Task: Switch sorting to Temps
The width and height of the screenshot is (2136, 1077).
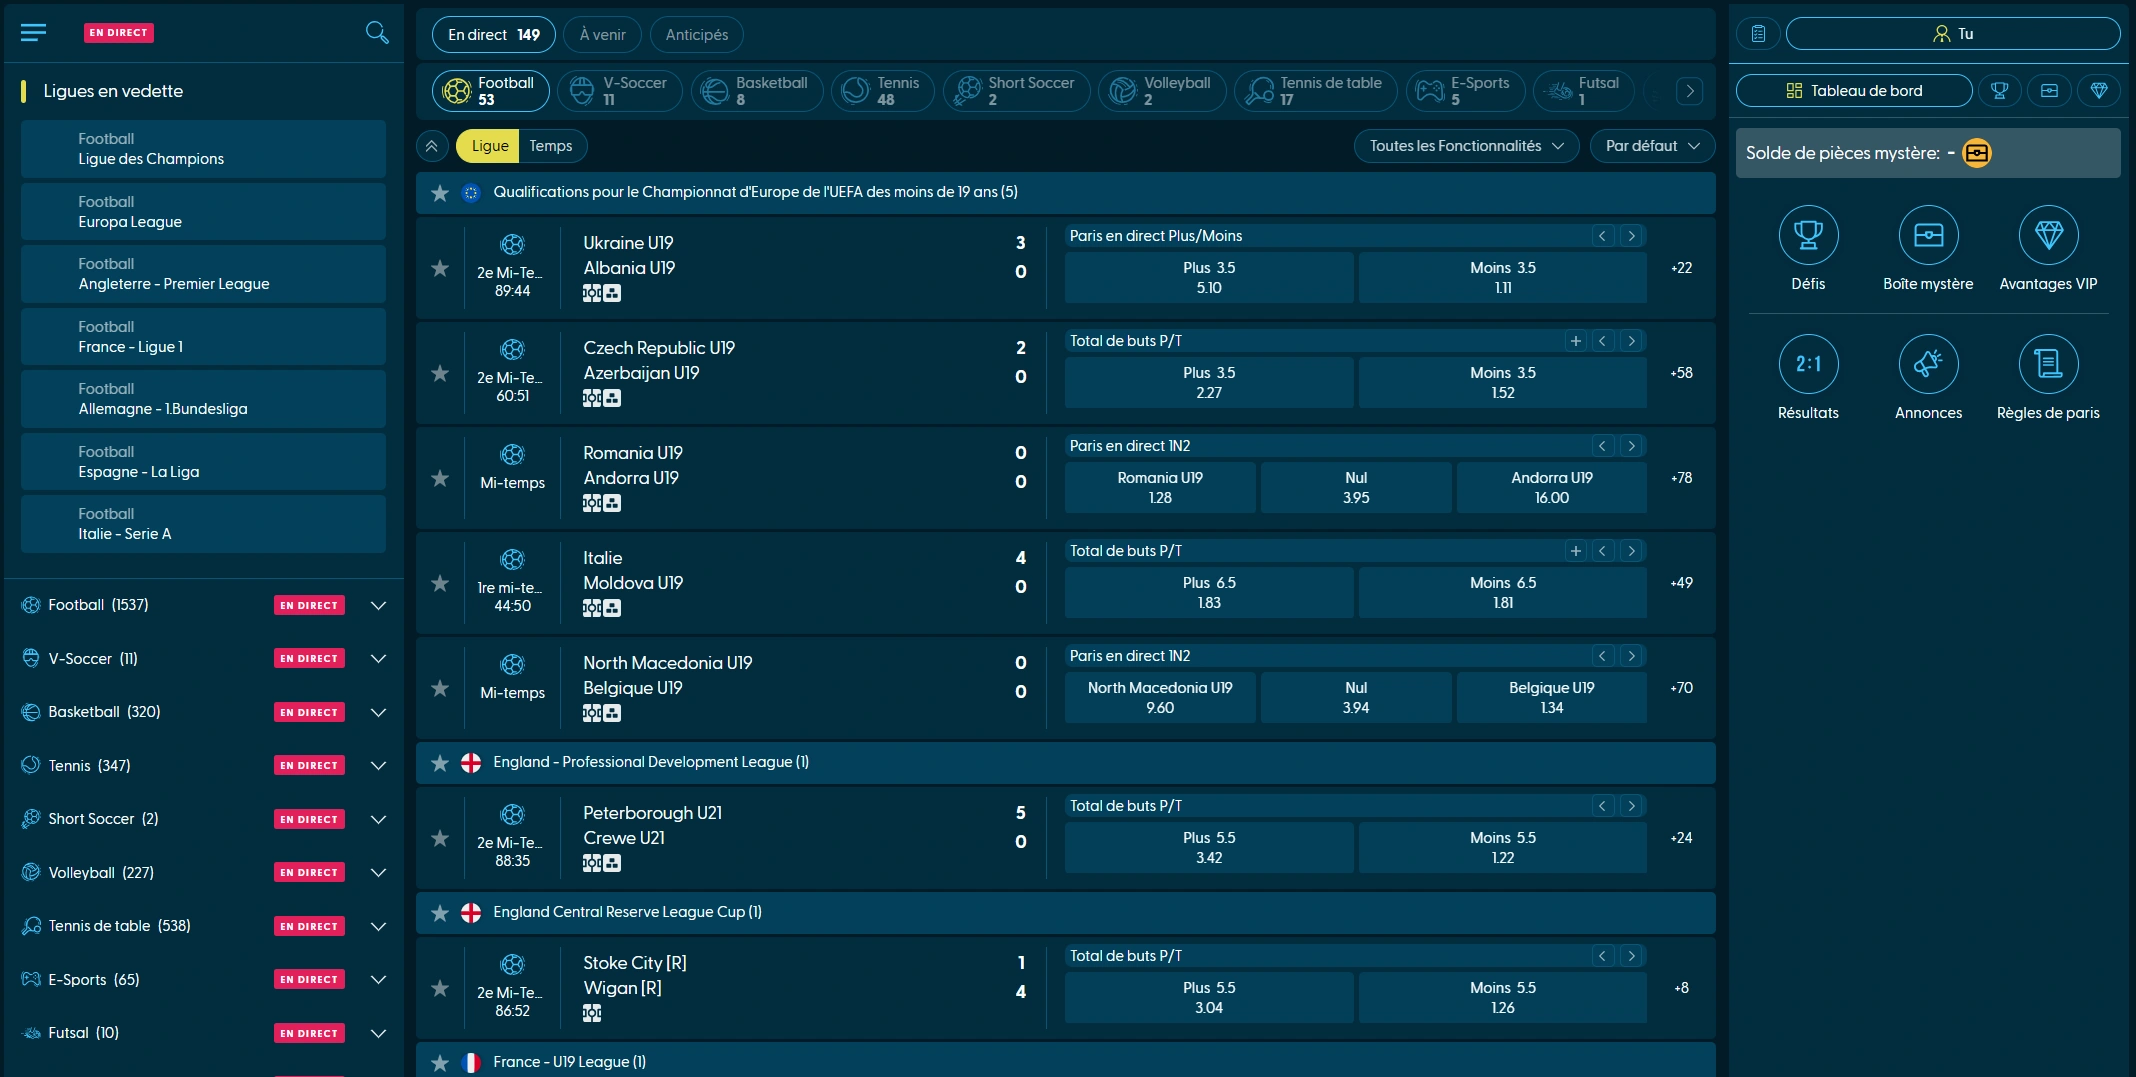Action: pos(551,146)
